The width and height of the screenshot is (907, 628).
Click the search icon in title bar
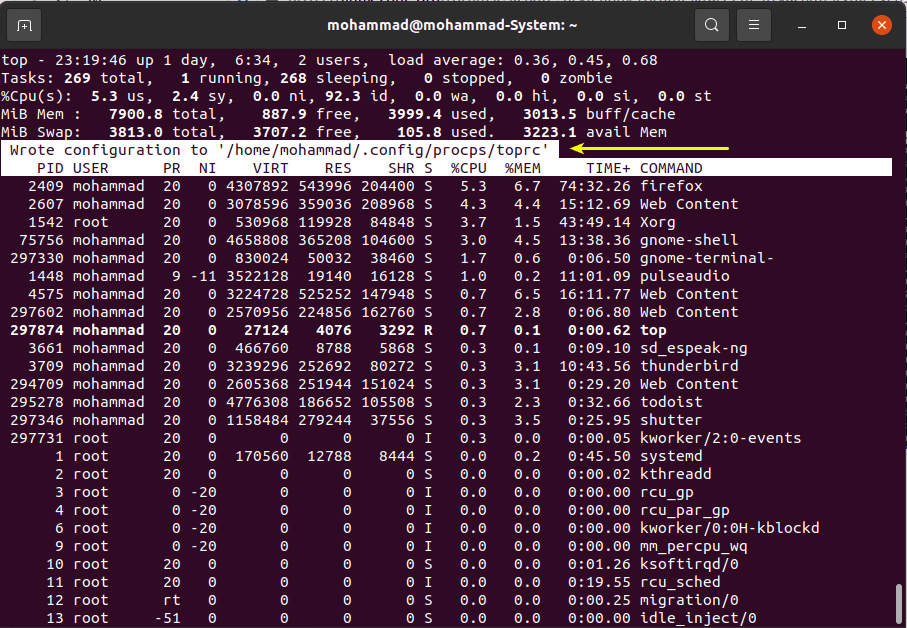(711, 24)
